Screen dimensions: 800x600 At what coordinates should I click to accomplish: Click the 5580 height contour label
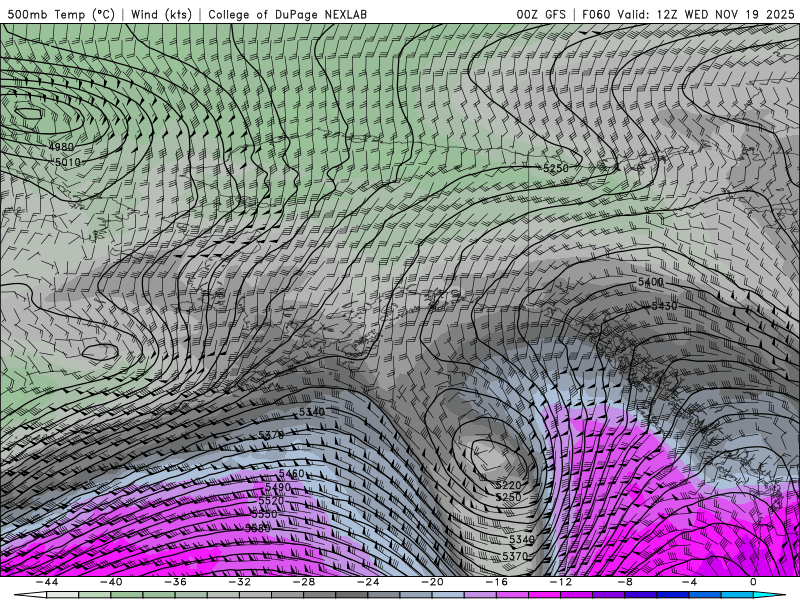(x=258, y=528)
